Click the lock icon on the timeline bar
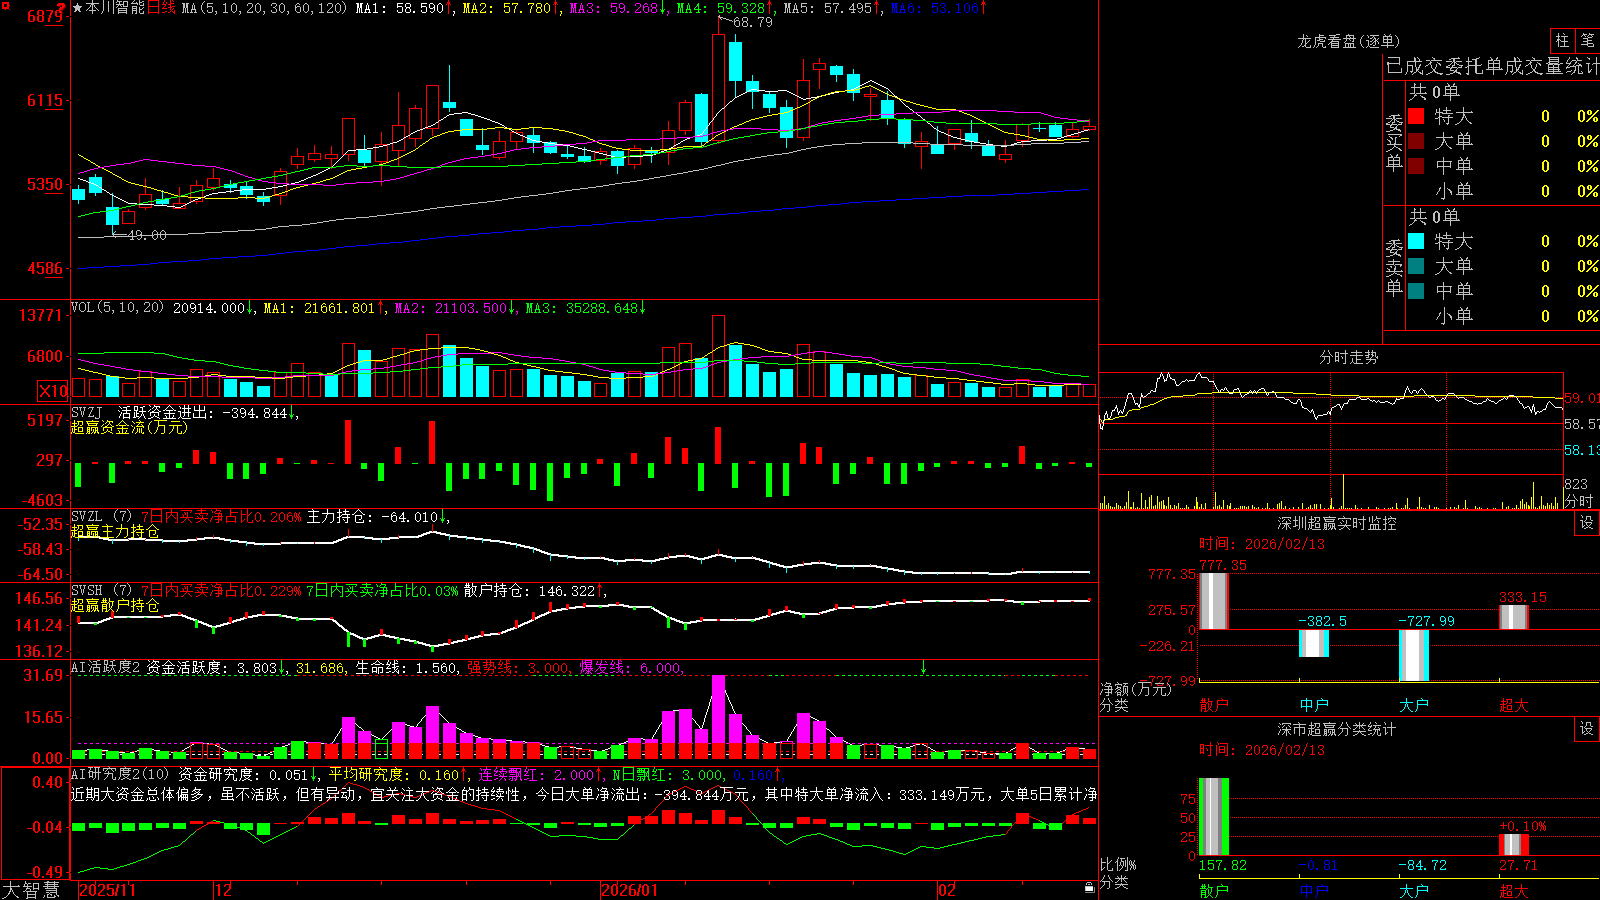 point(1090,887)
